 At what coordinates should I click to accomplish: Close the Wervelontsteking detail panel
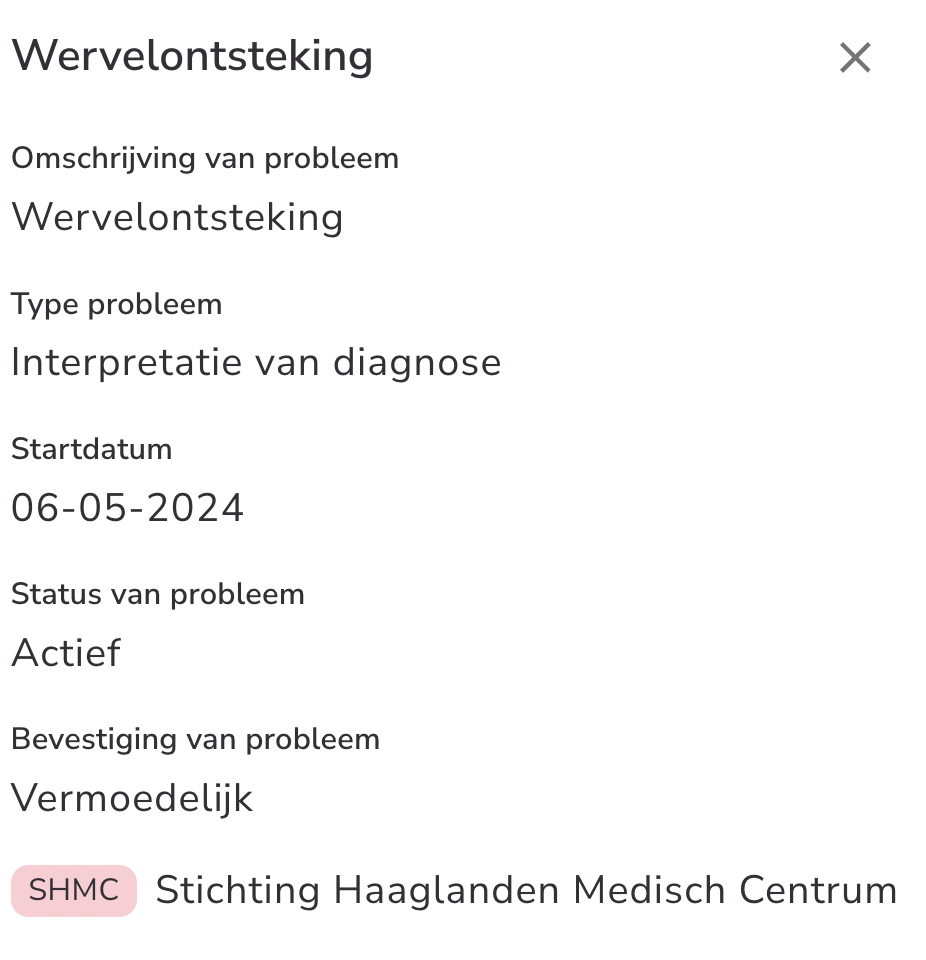[x=855, y=58]
